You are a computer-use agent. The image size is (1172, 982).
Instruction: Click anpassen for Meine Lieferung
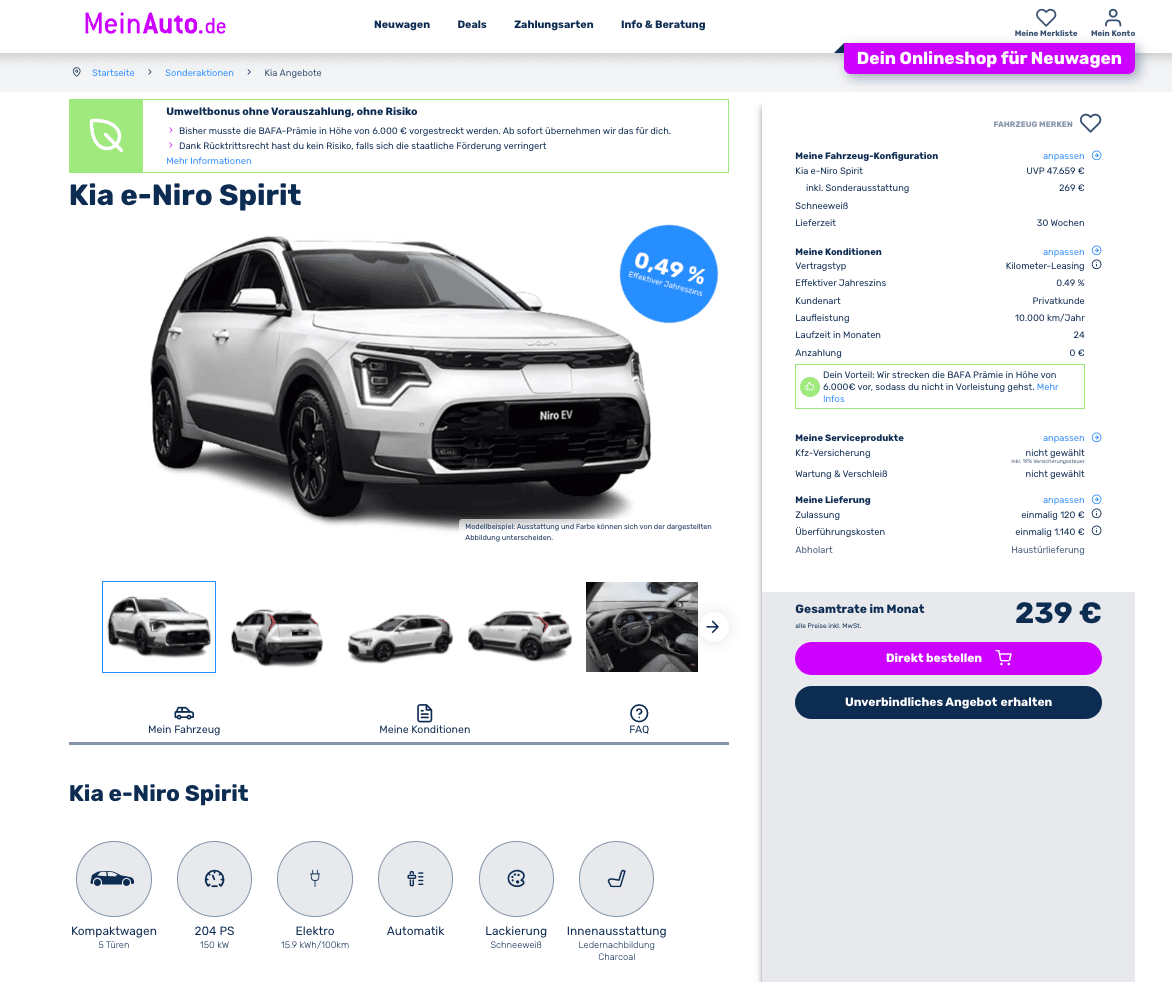click(1063, 500)
